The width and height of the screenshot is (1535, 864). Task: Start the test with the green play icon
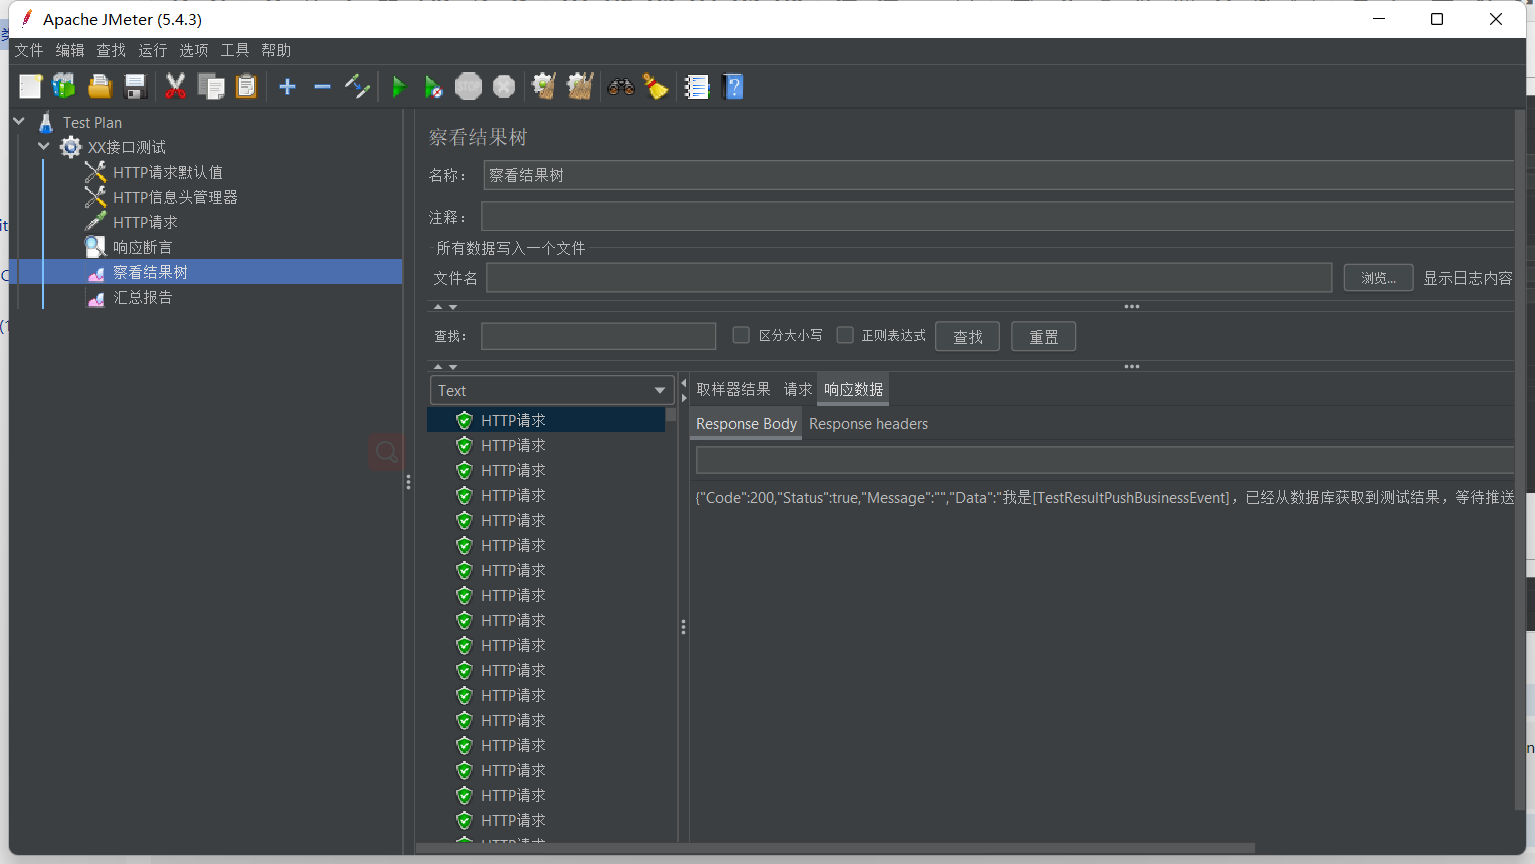point(398,87)
